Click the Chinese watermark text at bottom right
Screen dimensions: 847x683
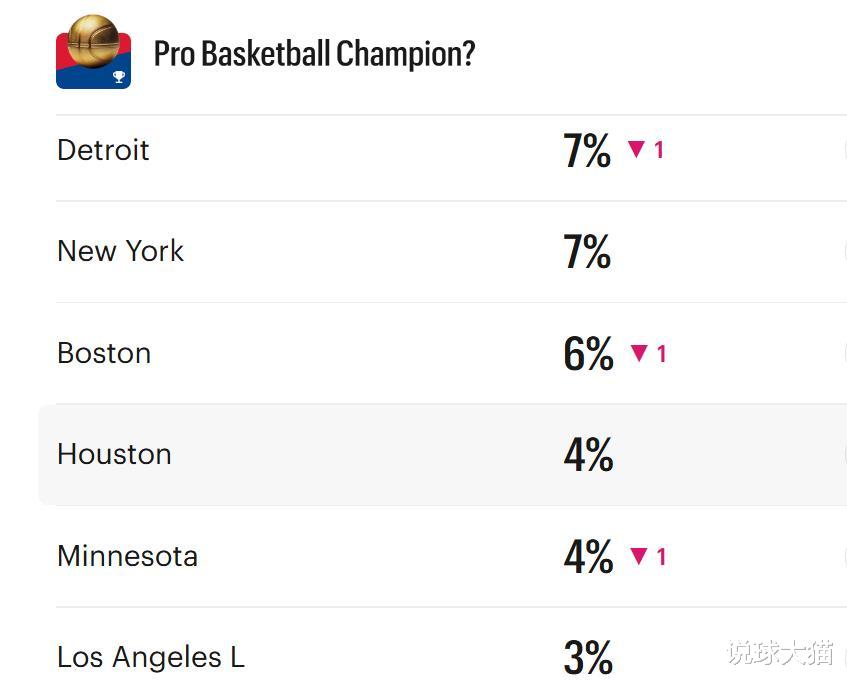tap(780, 653)
